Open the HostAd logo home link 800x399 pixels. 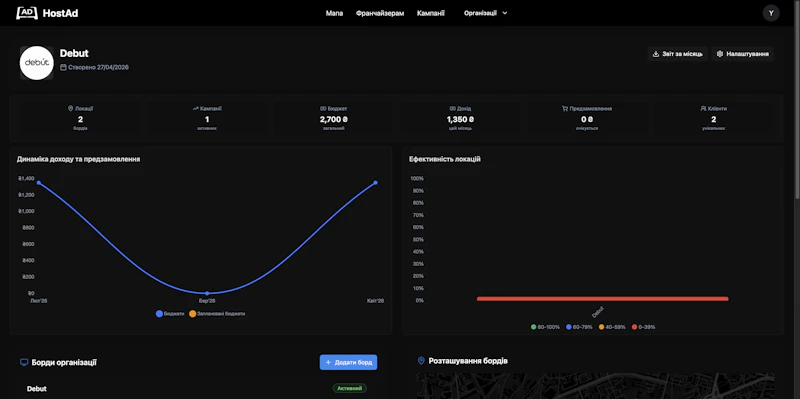pyautogui.click(x=47, y=13)
